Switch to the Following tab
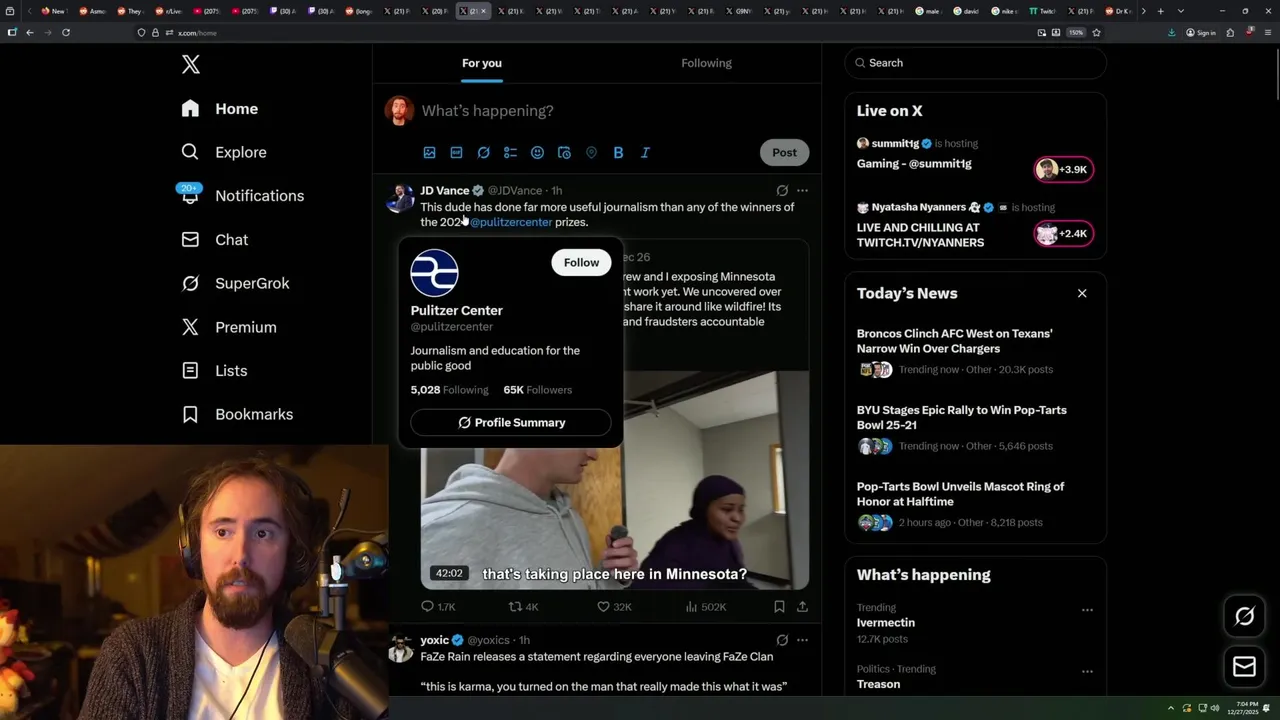This screenshot has height=720, width=1280. pyautogui.click(x=707, y=63)
